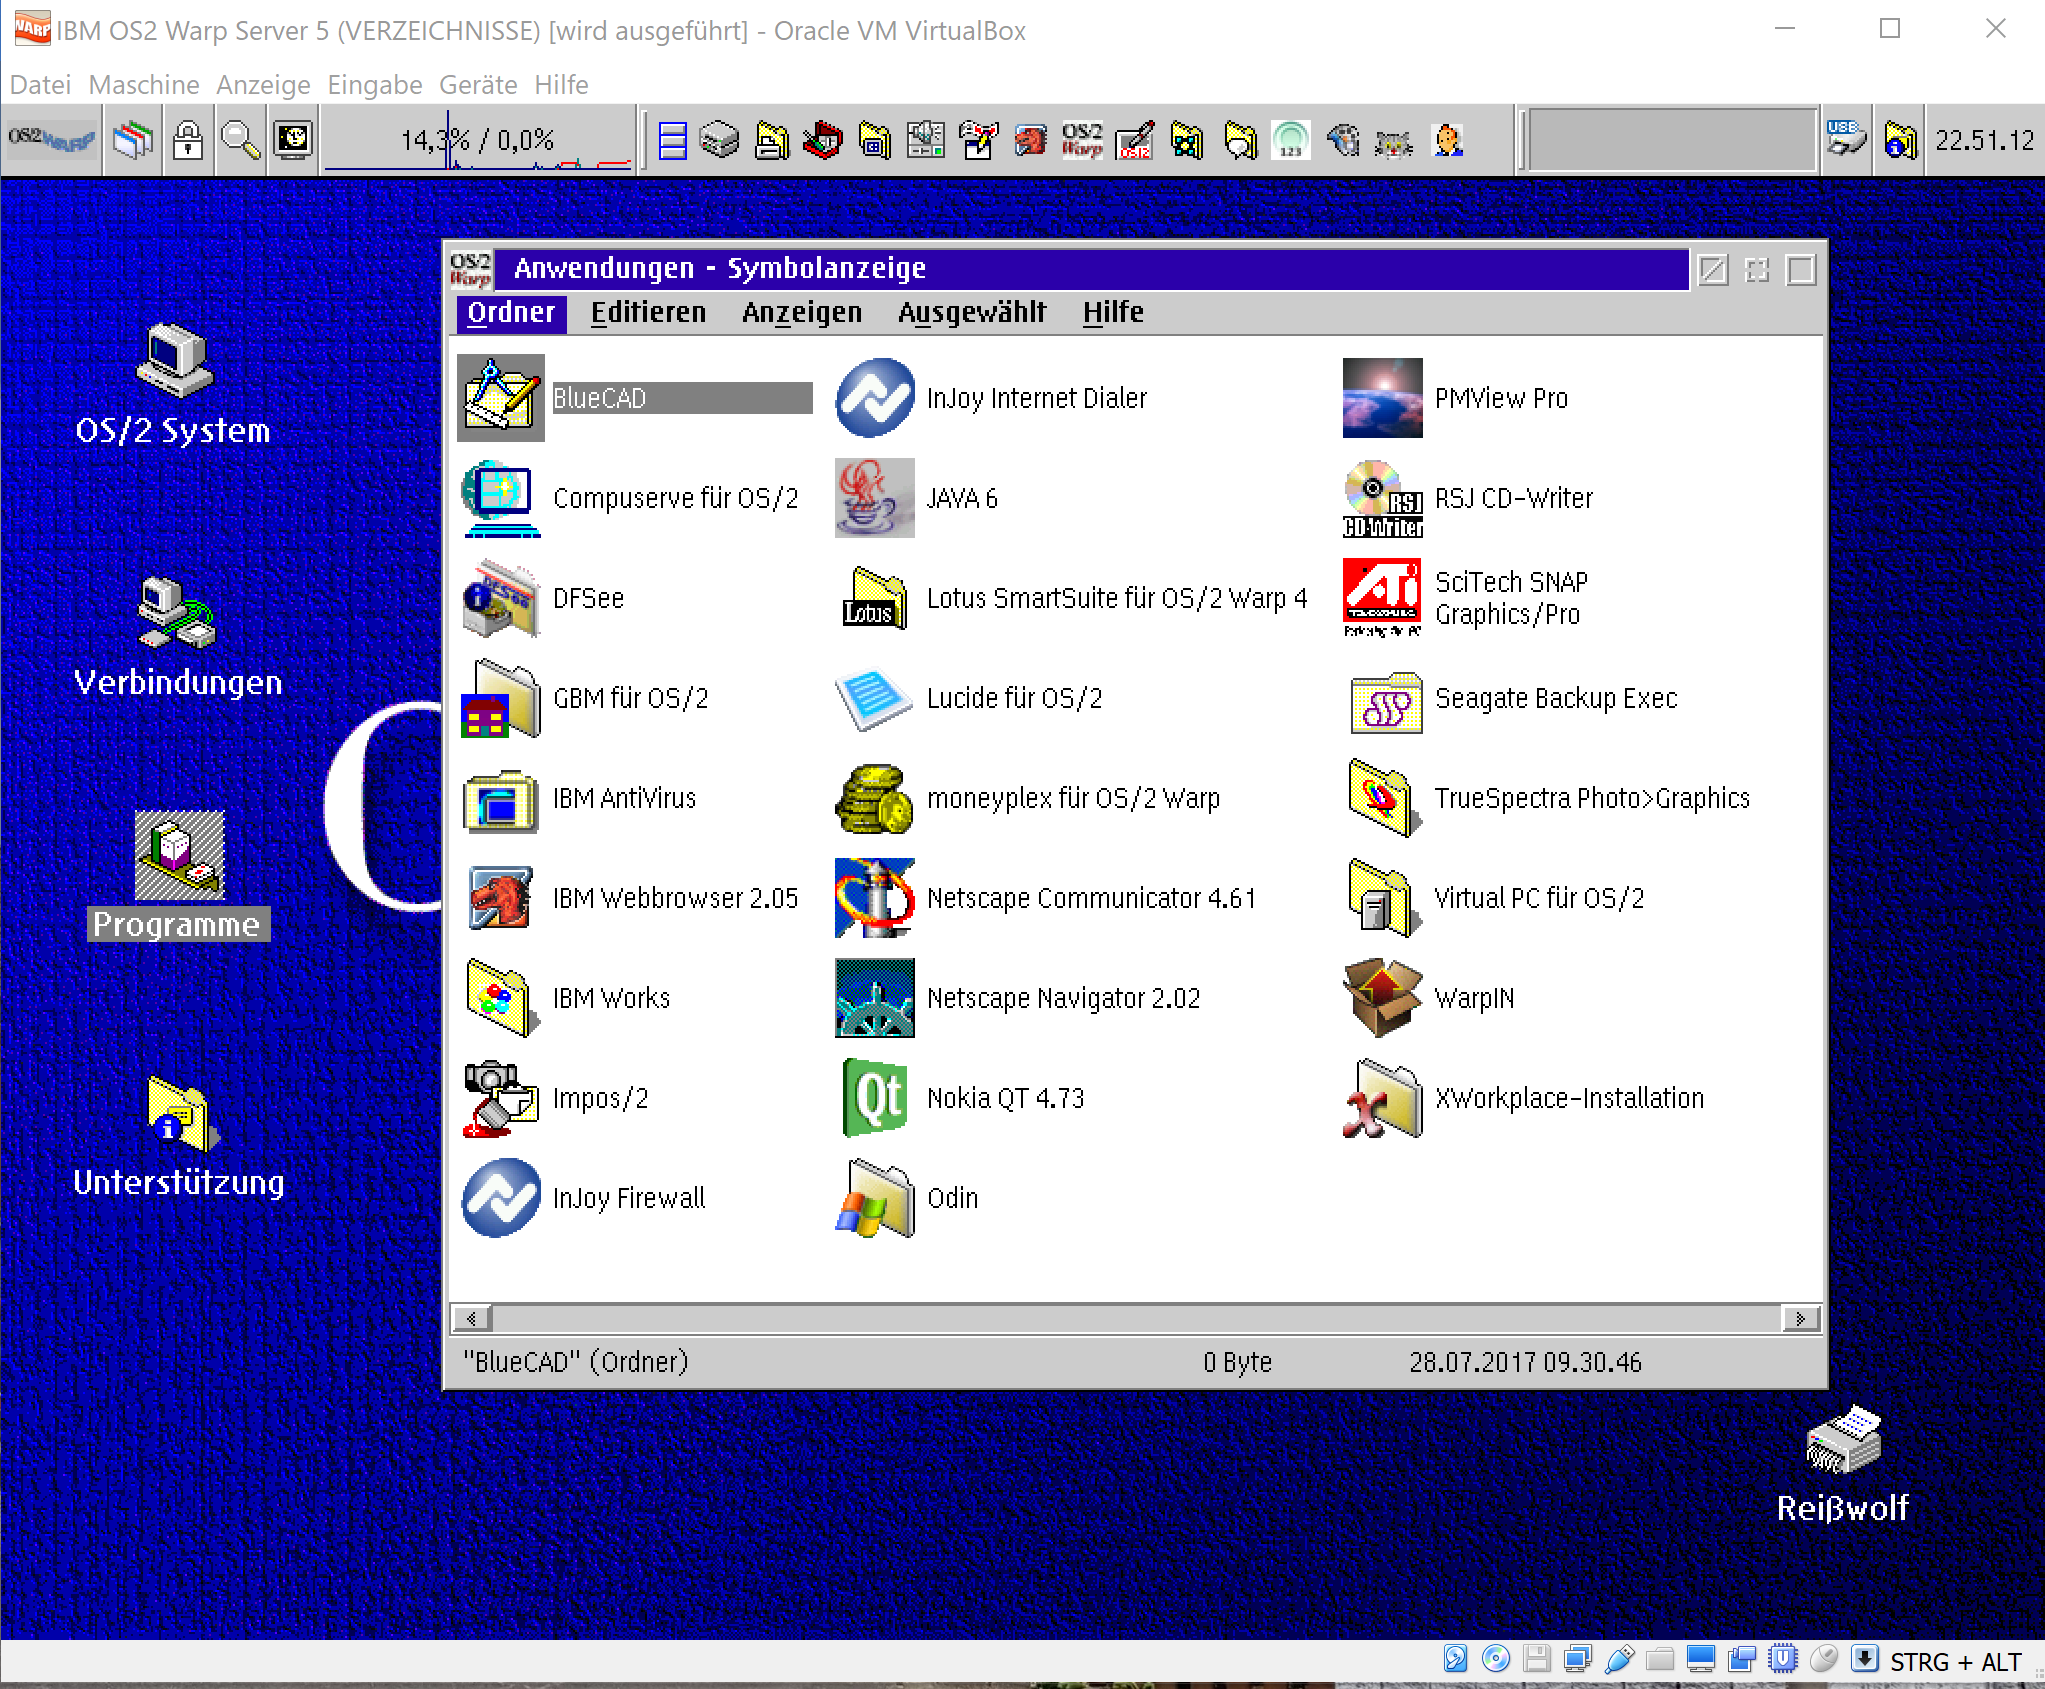
Task: Select the RSJ CD-Writer icon
Action: coord(1382,498)
